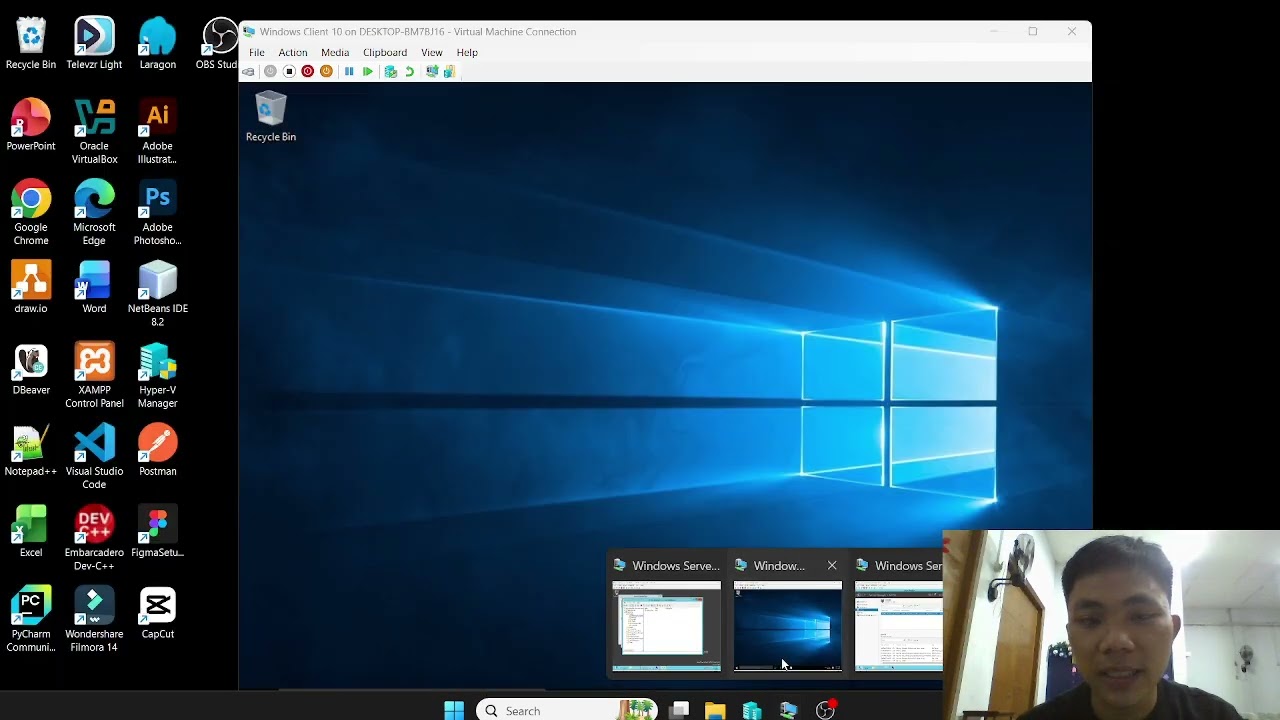Select the Word desktop shortcut
1280x720 pixels.
(94, 287)
